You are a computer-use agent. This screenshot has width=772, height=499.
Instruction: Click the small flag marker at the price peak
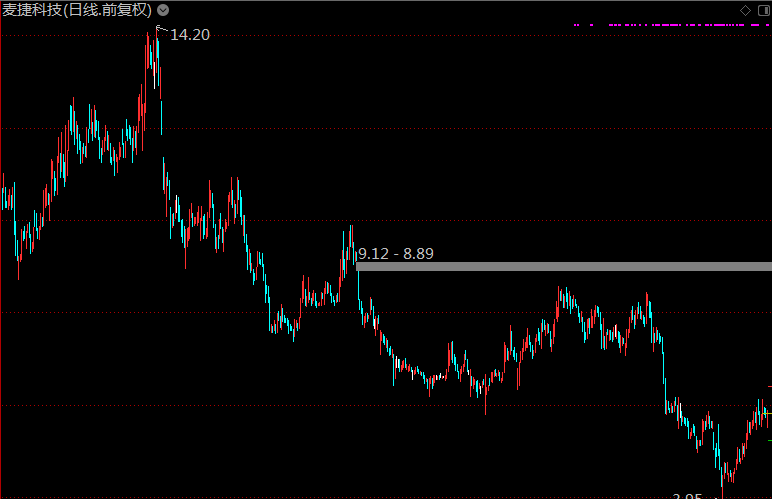pyautogui.click(x=160, y=29)
